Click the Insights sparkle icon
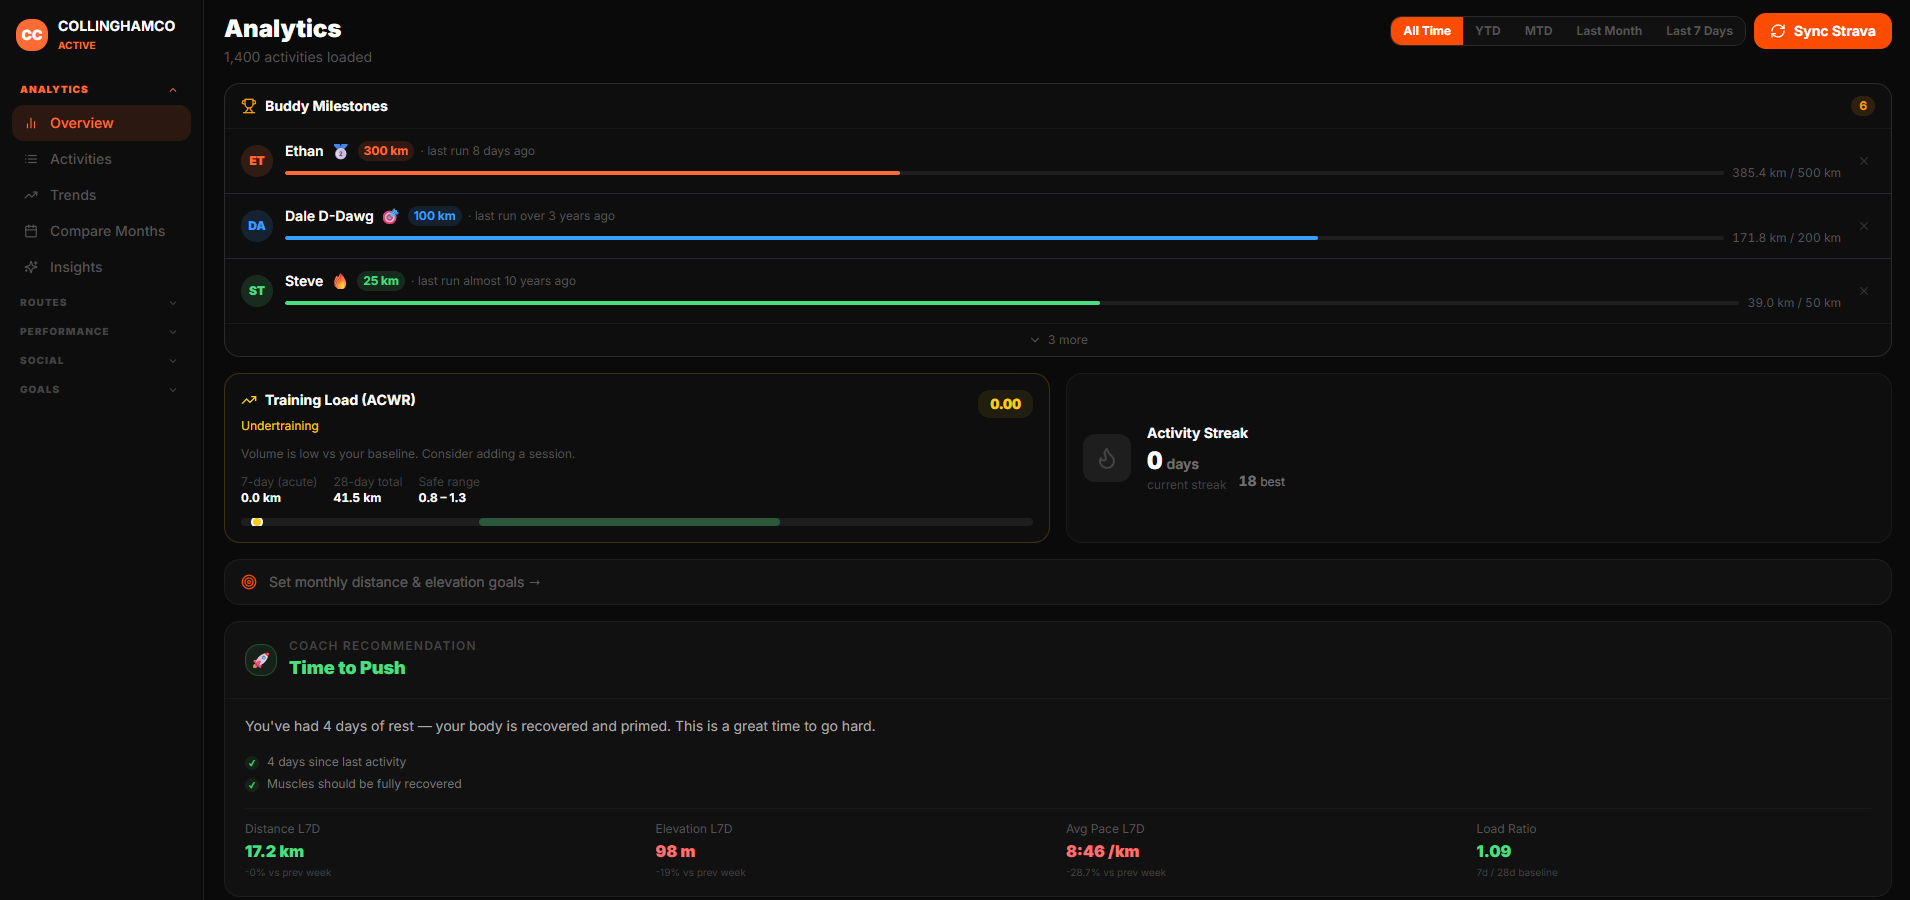The image size is (1910, 900). tap(31, 267)
